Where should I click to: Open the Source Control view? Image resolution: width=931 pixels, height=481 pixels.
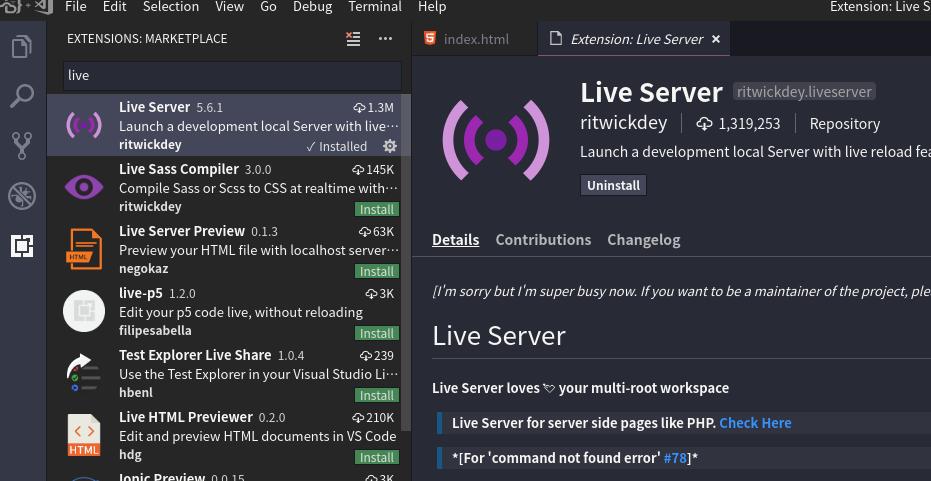pos(22,145)
